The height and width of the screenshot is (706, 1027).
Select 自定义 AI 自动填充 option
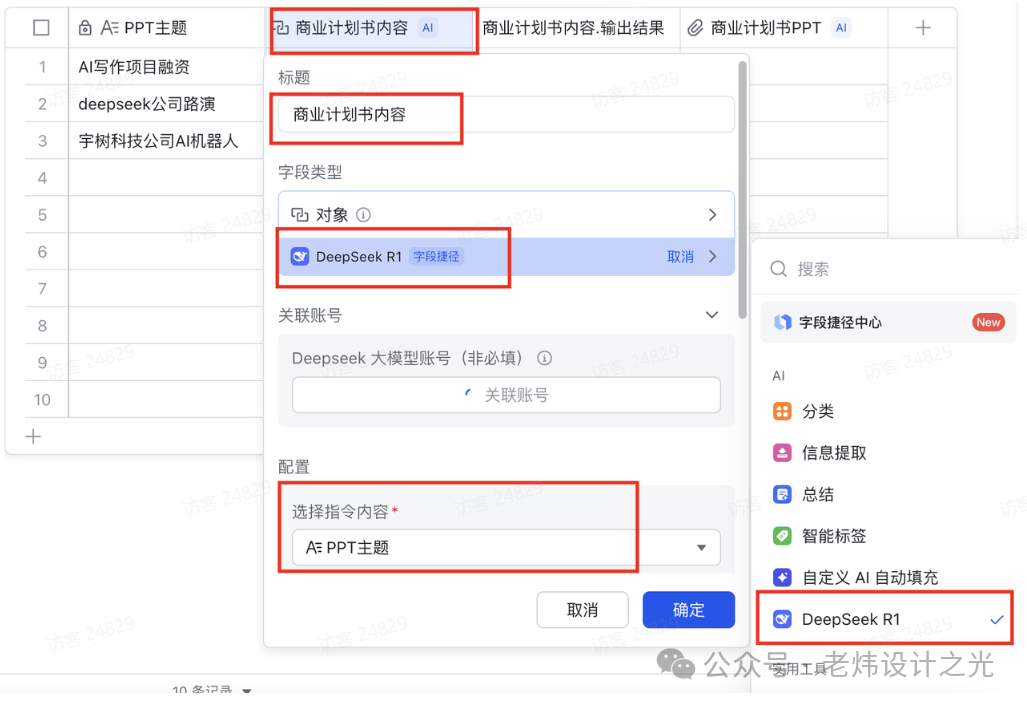click(888, 577)
